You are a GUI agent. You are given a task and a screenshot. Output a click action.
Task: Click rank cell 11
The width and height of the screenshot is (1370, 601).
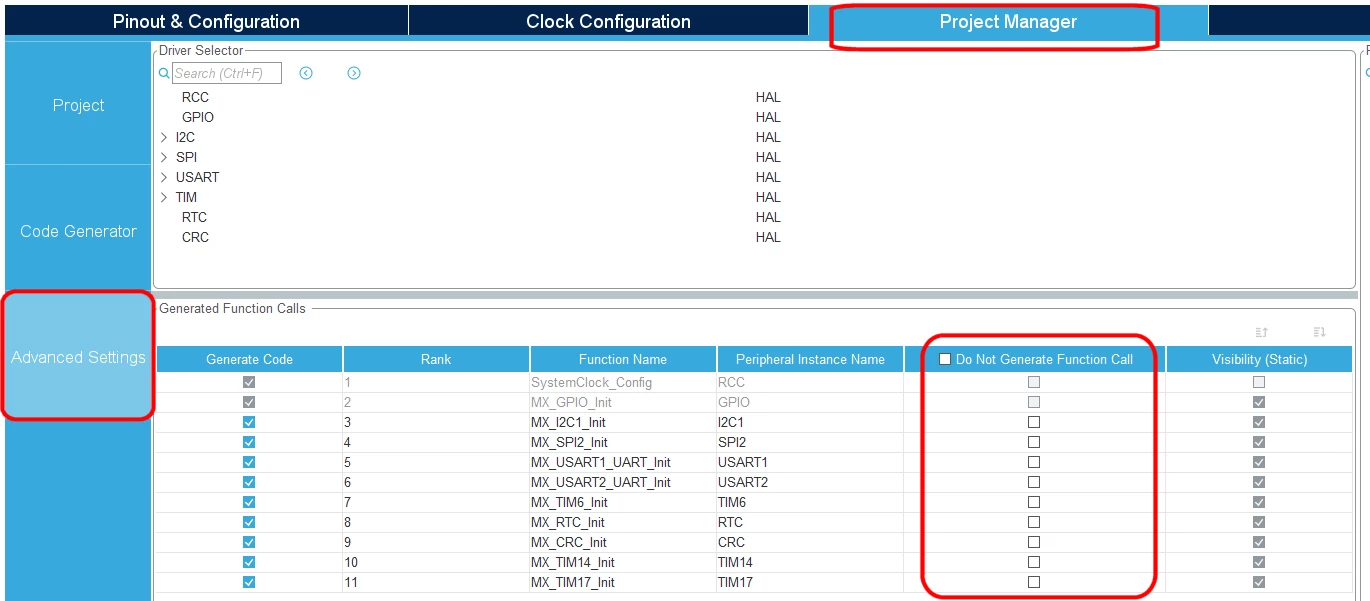point(436,582)
